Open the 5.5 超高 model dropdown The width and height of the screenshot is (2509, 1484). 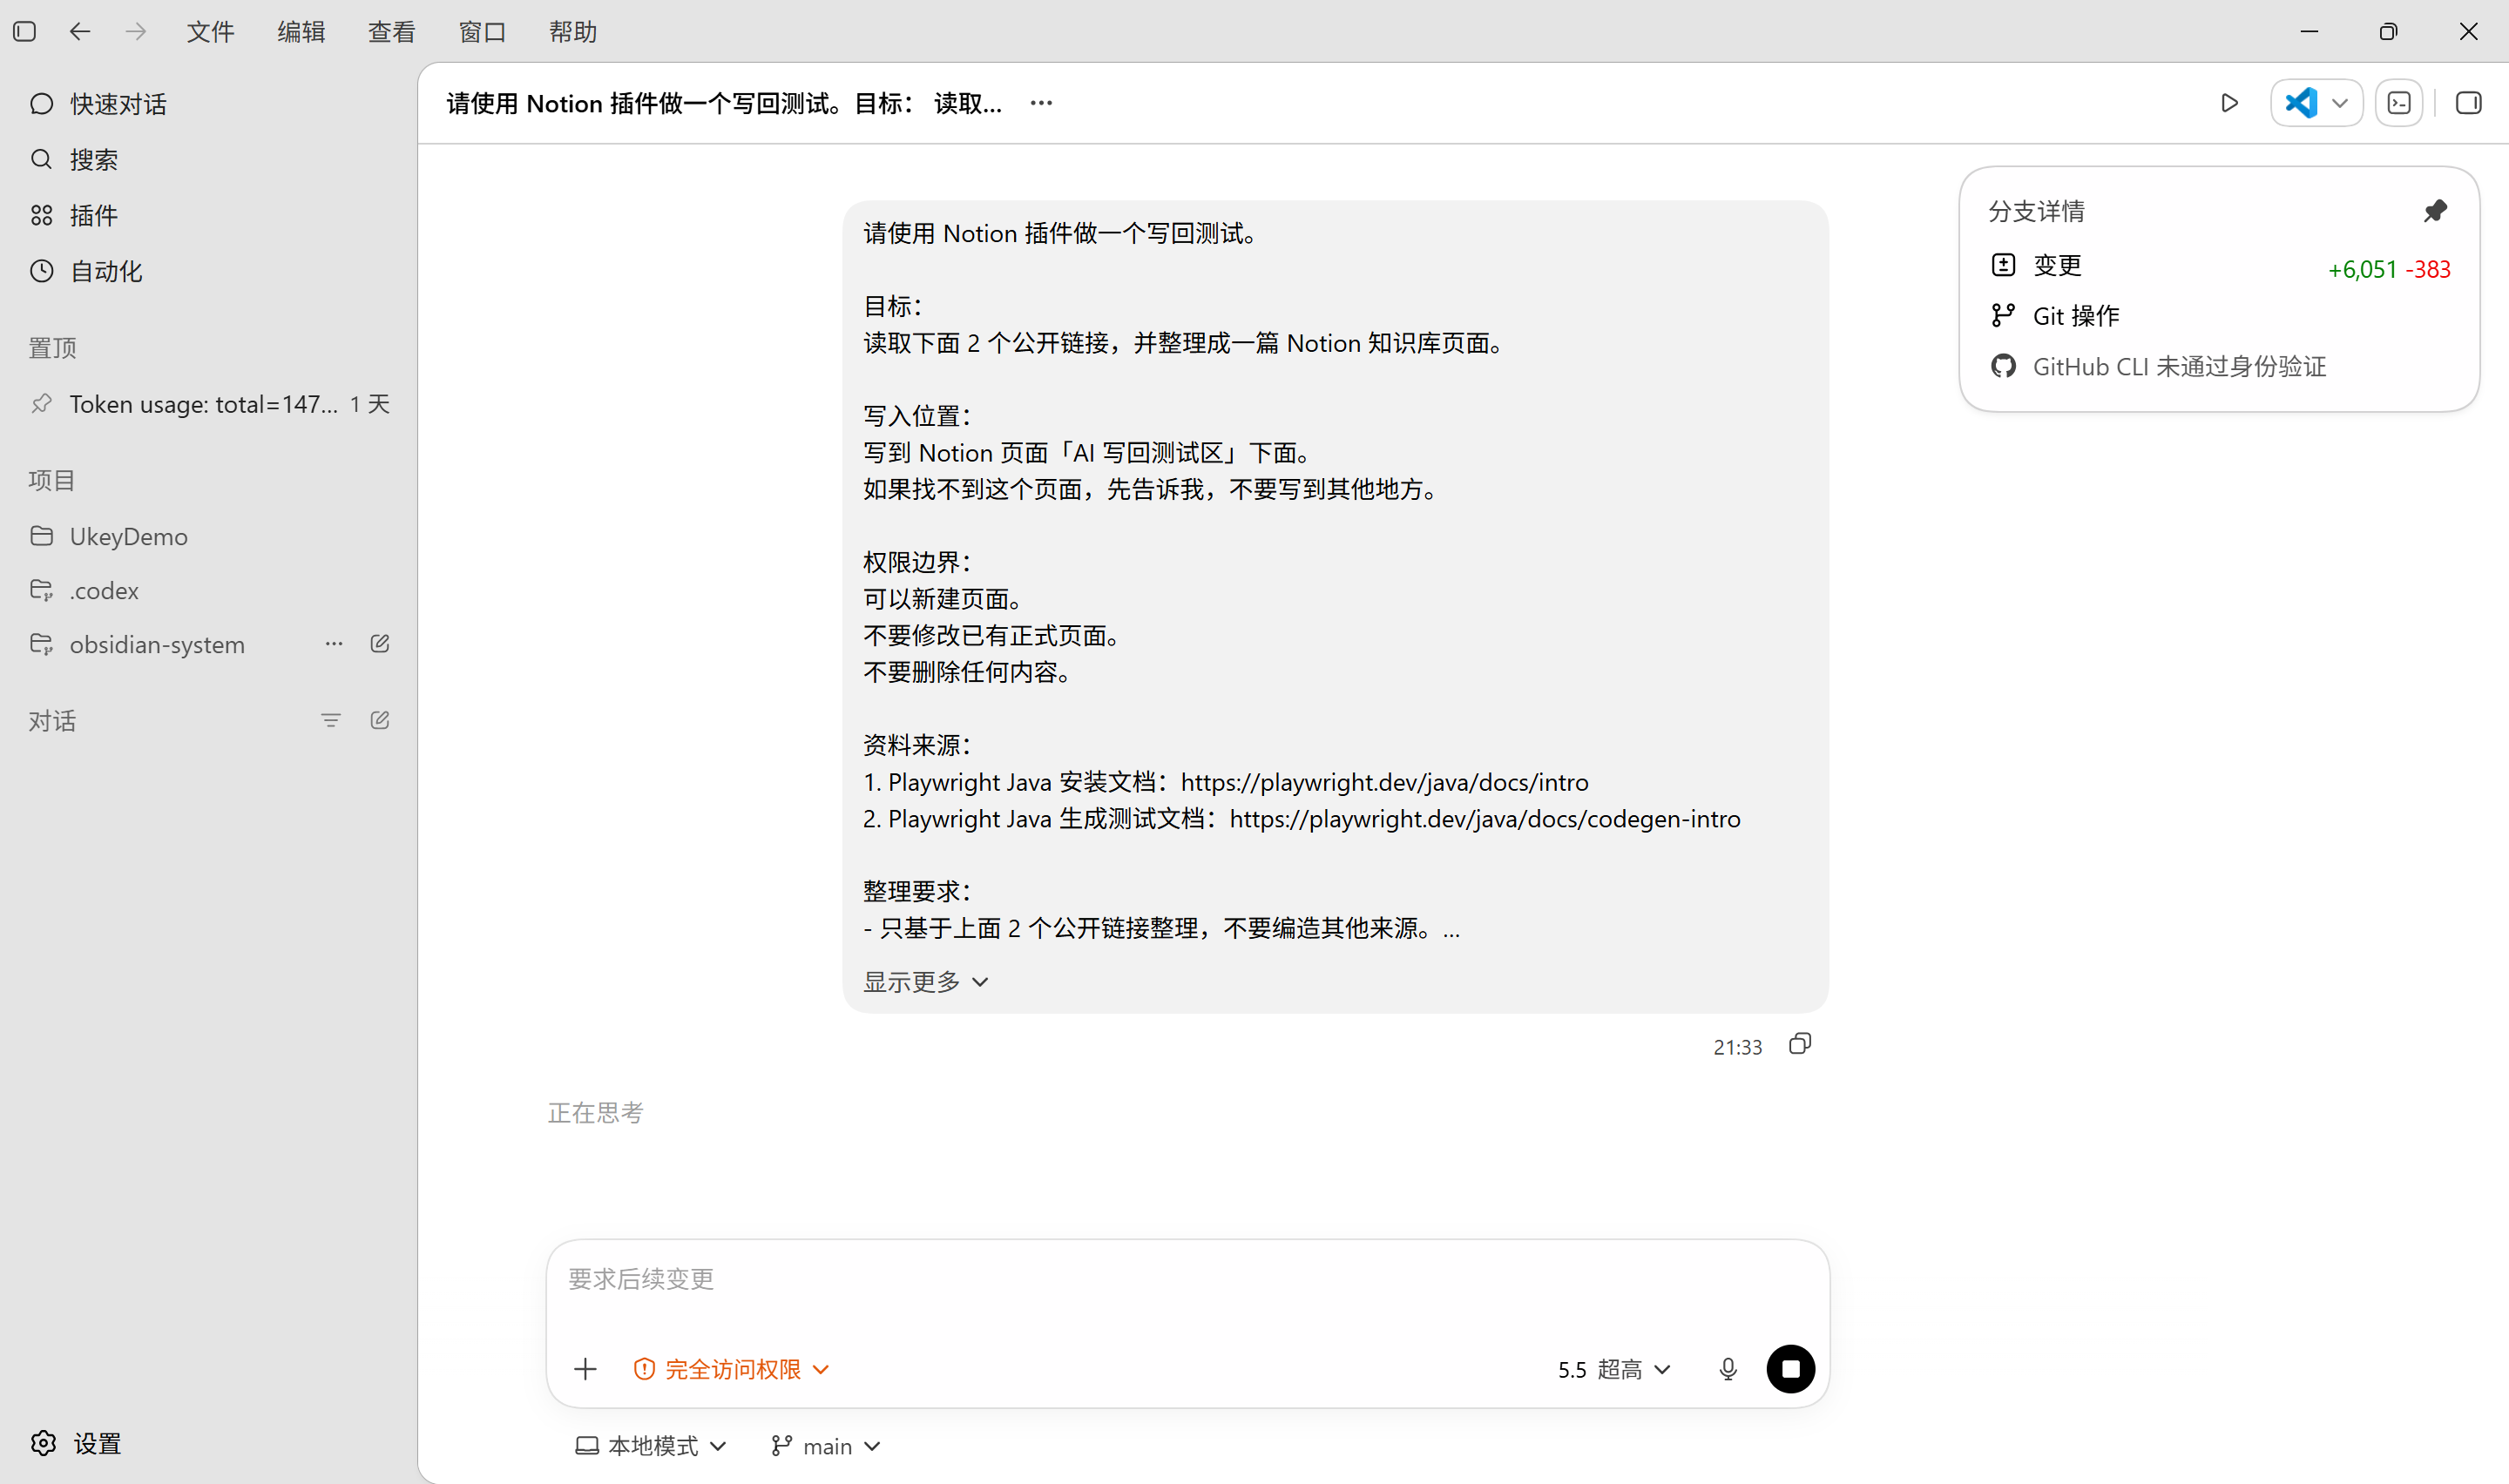[x=1613, y=1369]
